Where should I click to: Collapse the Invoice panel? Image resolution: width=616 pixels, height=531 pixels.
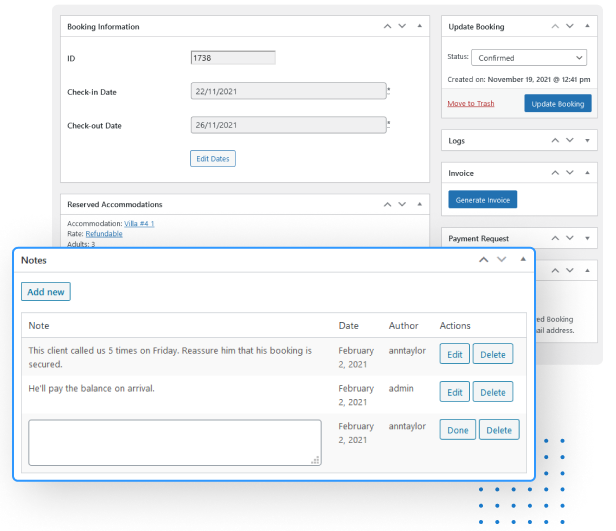[587, 173]
